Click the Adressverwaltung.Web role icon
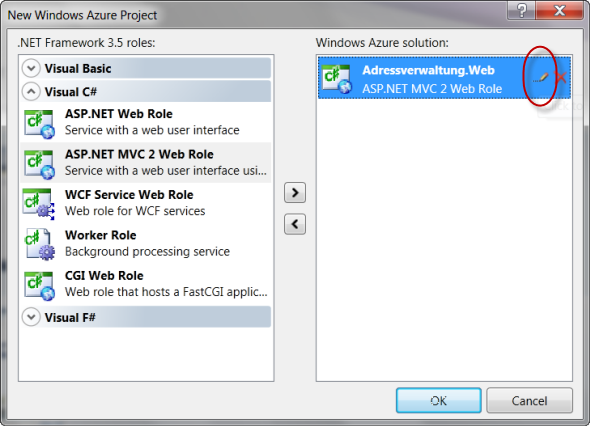 pos(337,78)
